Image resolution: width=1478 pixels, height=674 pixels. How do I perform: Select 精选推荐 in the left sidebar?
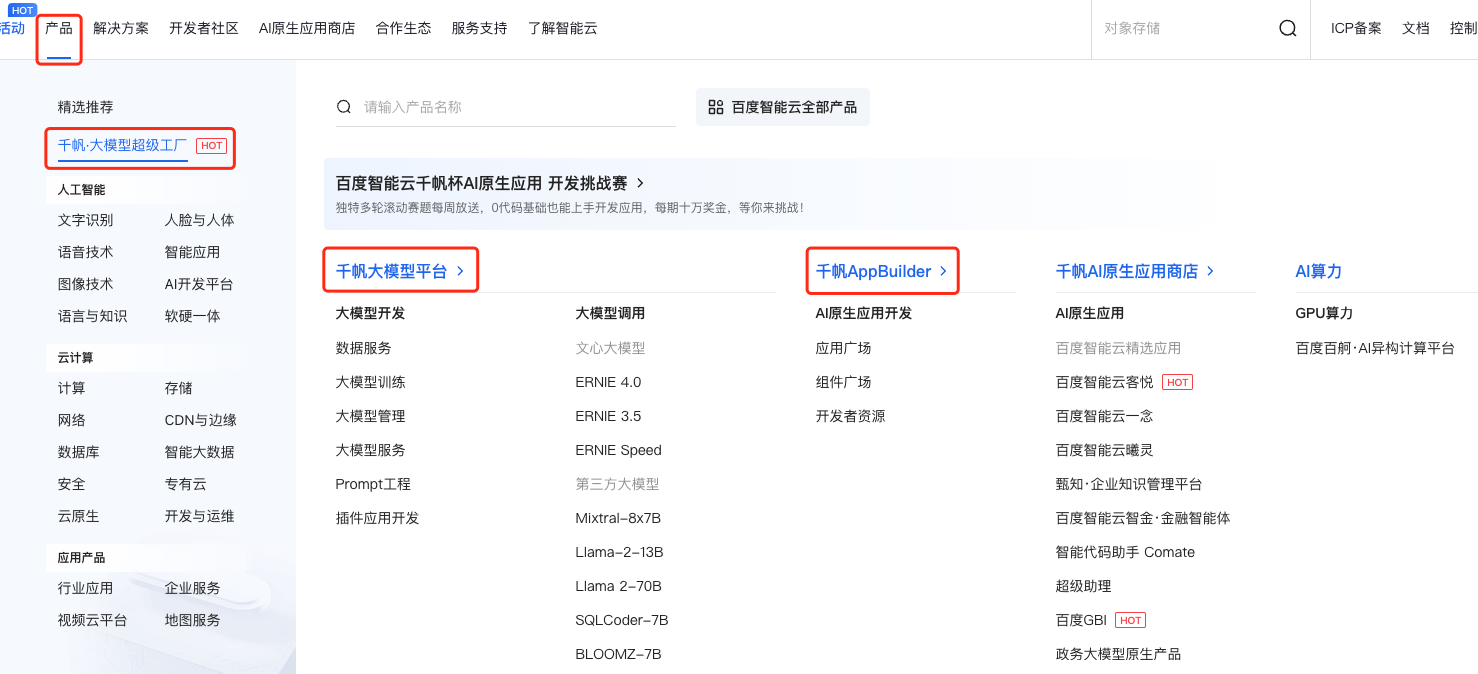coord(86,107)
